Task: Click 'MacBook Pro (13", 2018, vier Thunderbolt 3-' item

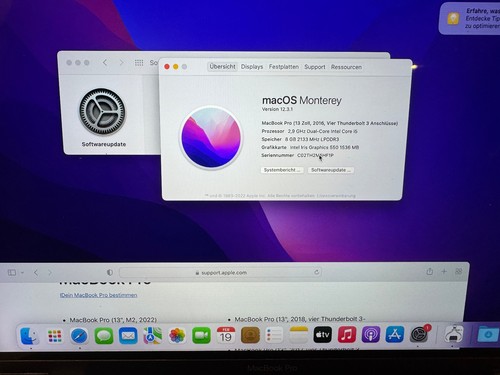Action: point(300,319)
